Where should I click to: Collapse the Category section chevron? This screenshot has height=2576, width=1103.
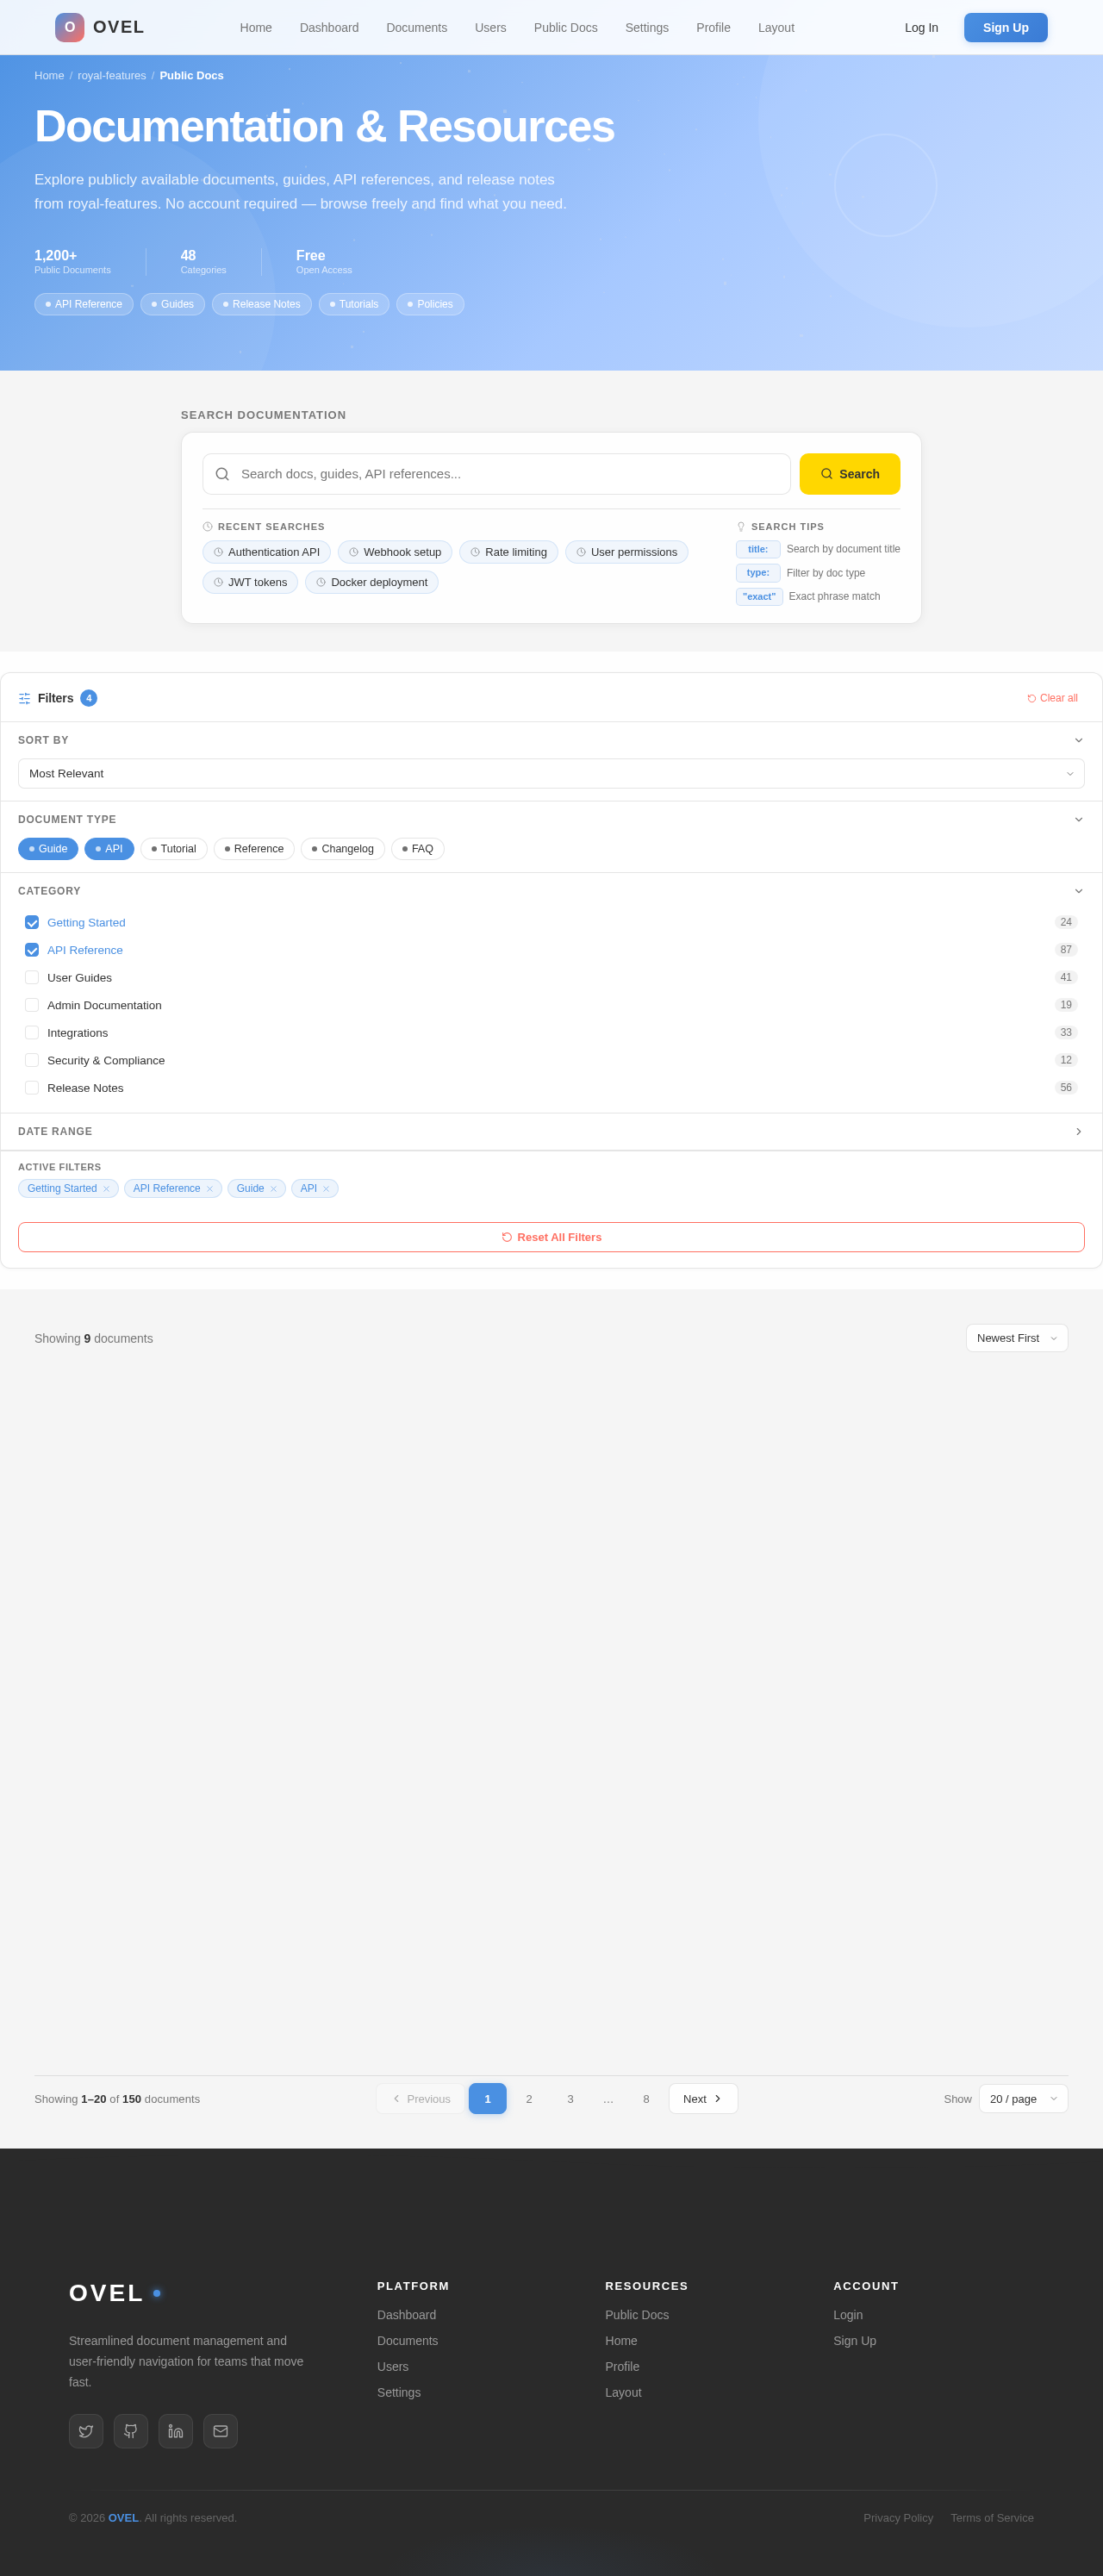point(1078,891)
